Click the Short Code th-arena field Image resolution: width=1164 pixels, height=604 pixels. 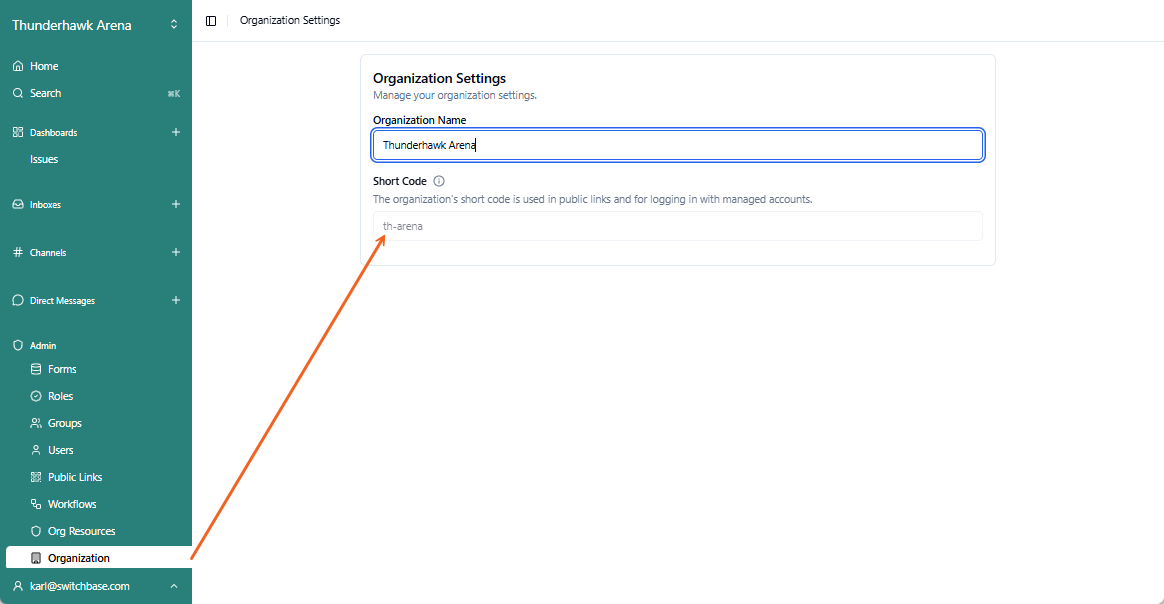(678, 226)
